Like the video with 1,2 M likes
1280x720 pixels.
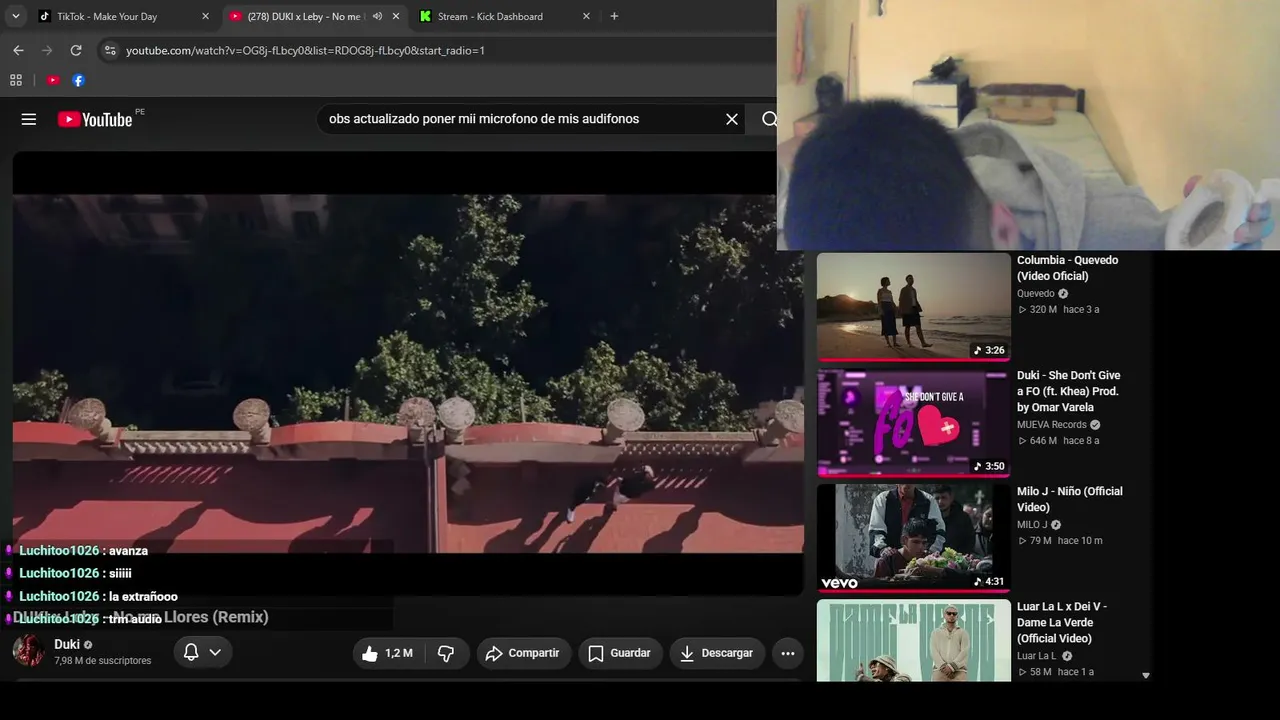coord(388,653)
